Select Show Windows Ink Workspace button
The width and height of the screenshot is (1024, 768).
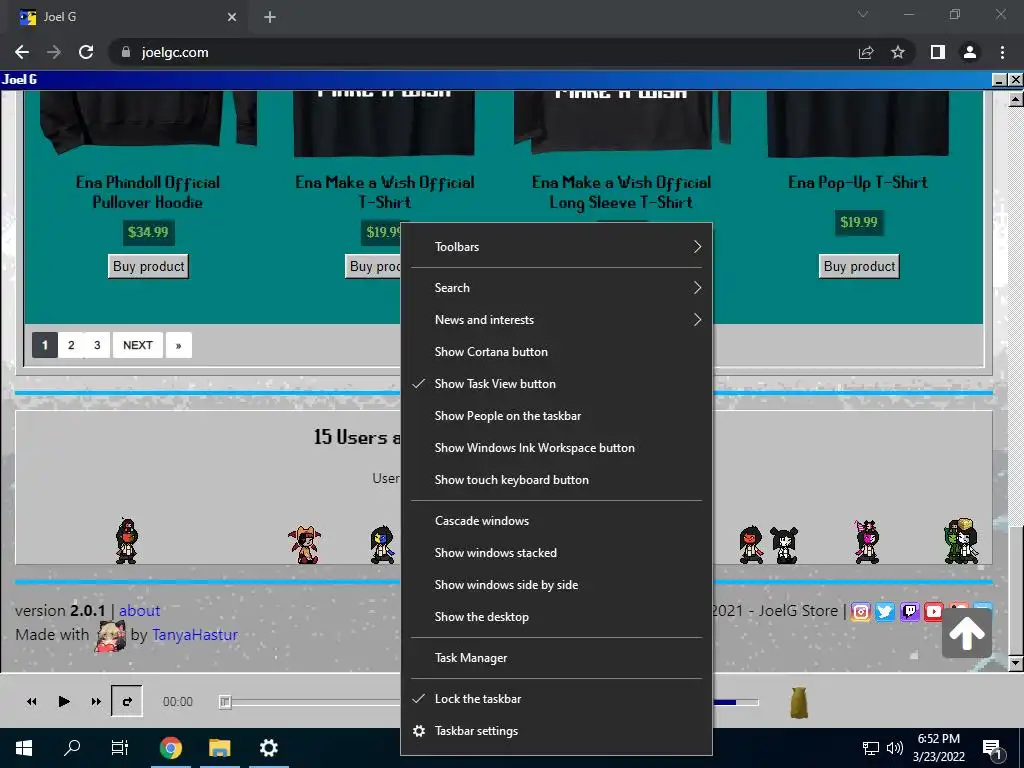[556, 448]
